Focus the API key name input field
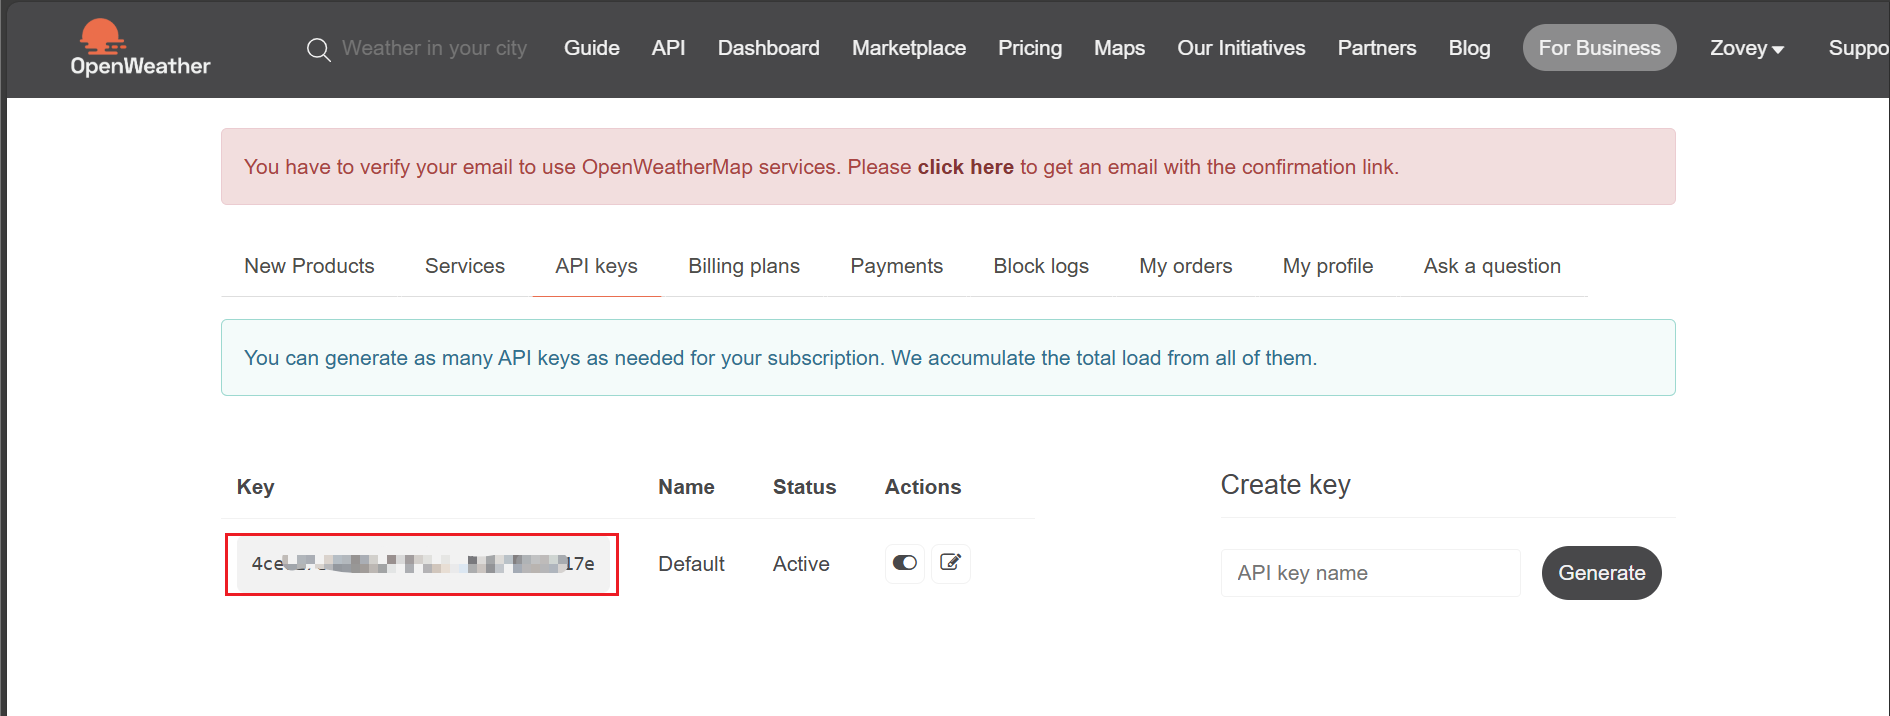1890x716 pixels. [x=1370, y=573]
